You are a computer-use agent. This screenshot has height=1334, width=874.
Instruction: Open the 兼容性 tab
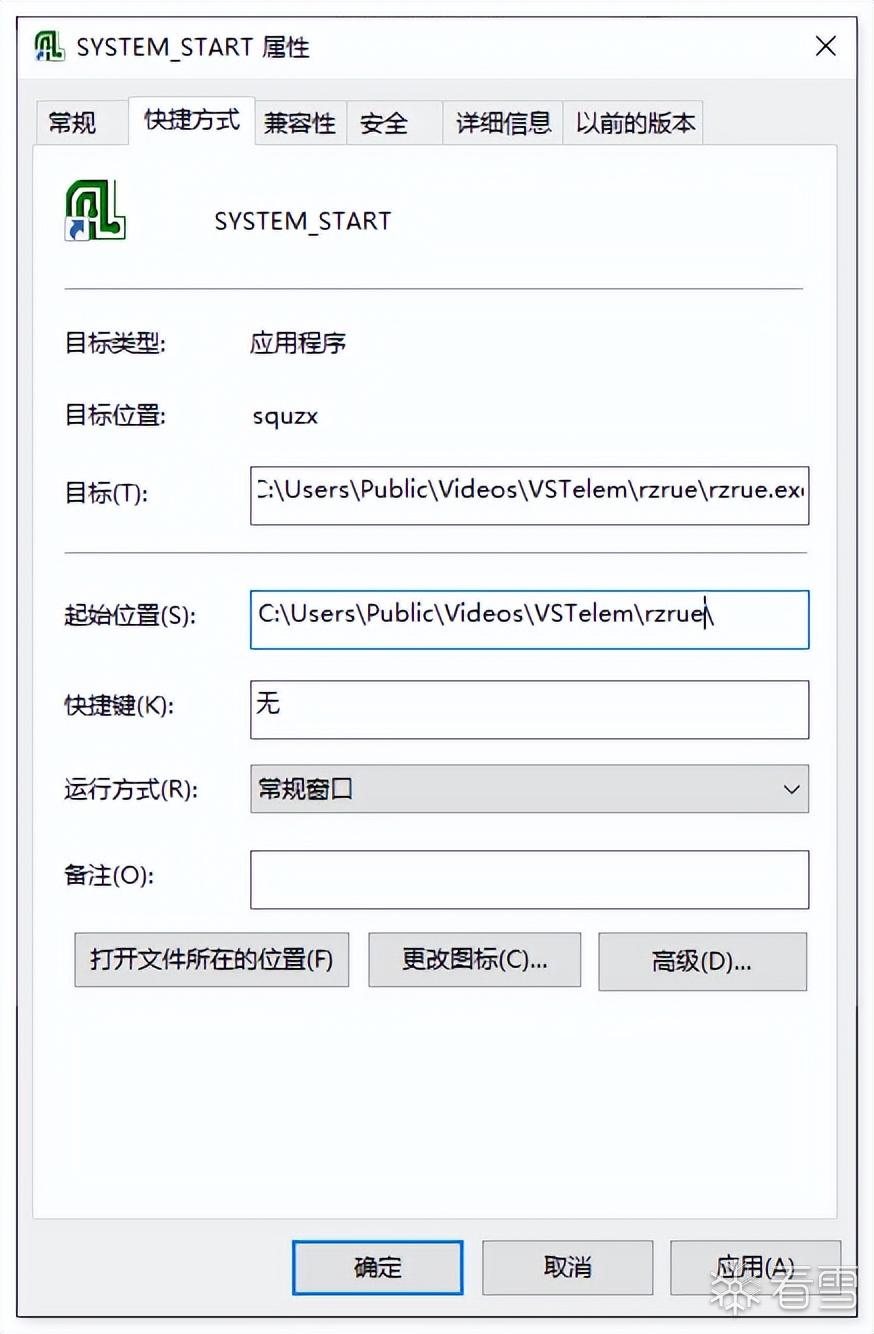pos(300,123)
